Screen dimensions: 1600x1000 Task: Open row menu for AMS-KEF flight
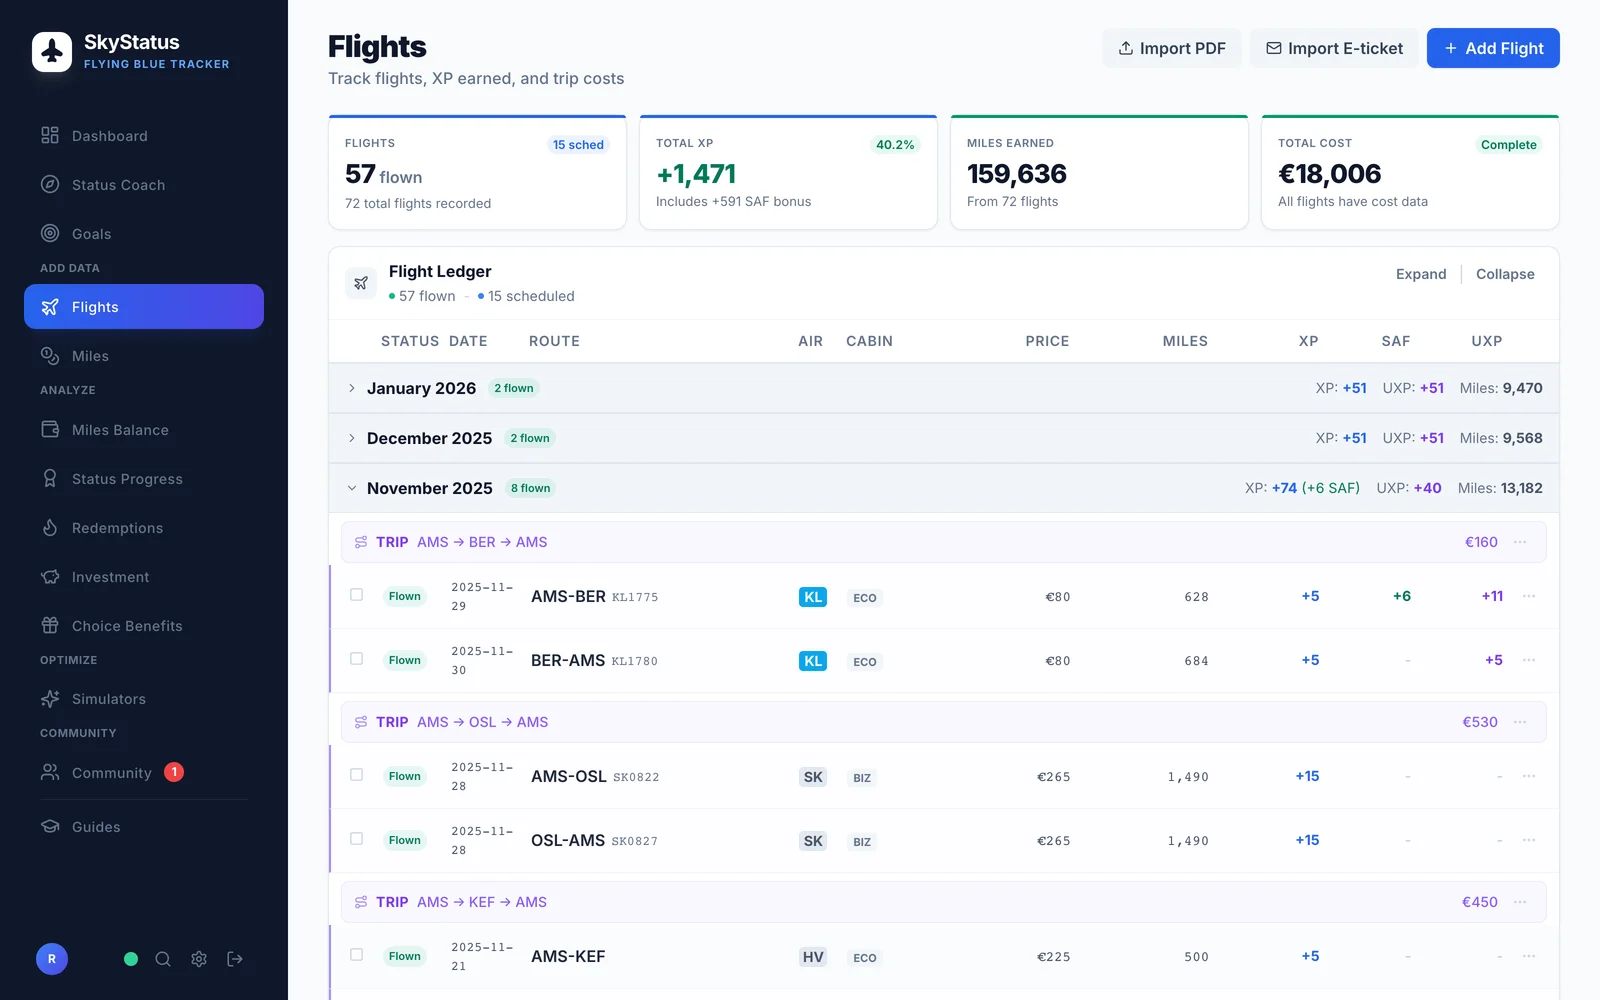[x=1529, y=956]
